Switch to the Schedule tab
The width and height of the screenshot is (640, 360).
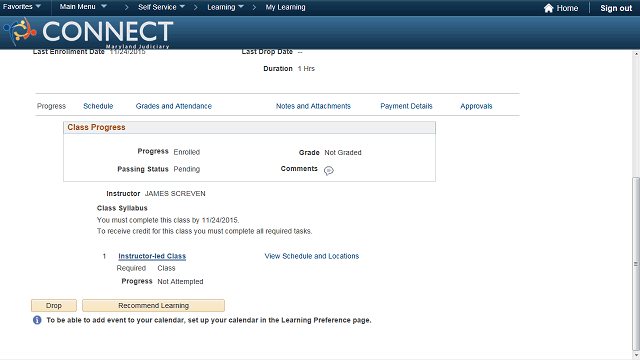click(x=98, y=106)
